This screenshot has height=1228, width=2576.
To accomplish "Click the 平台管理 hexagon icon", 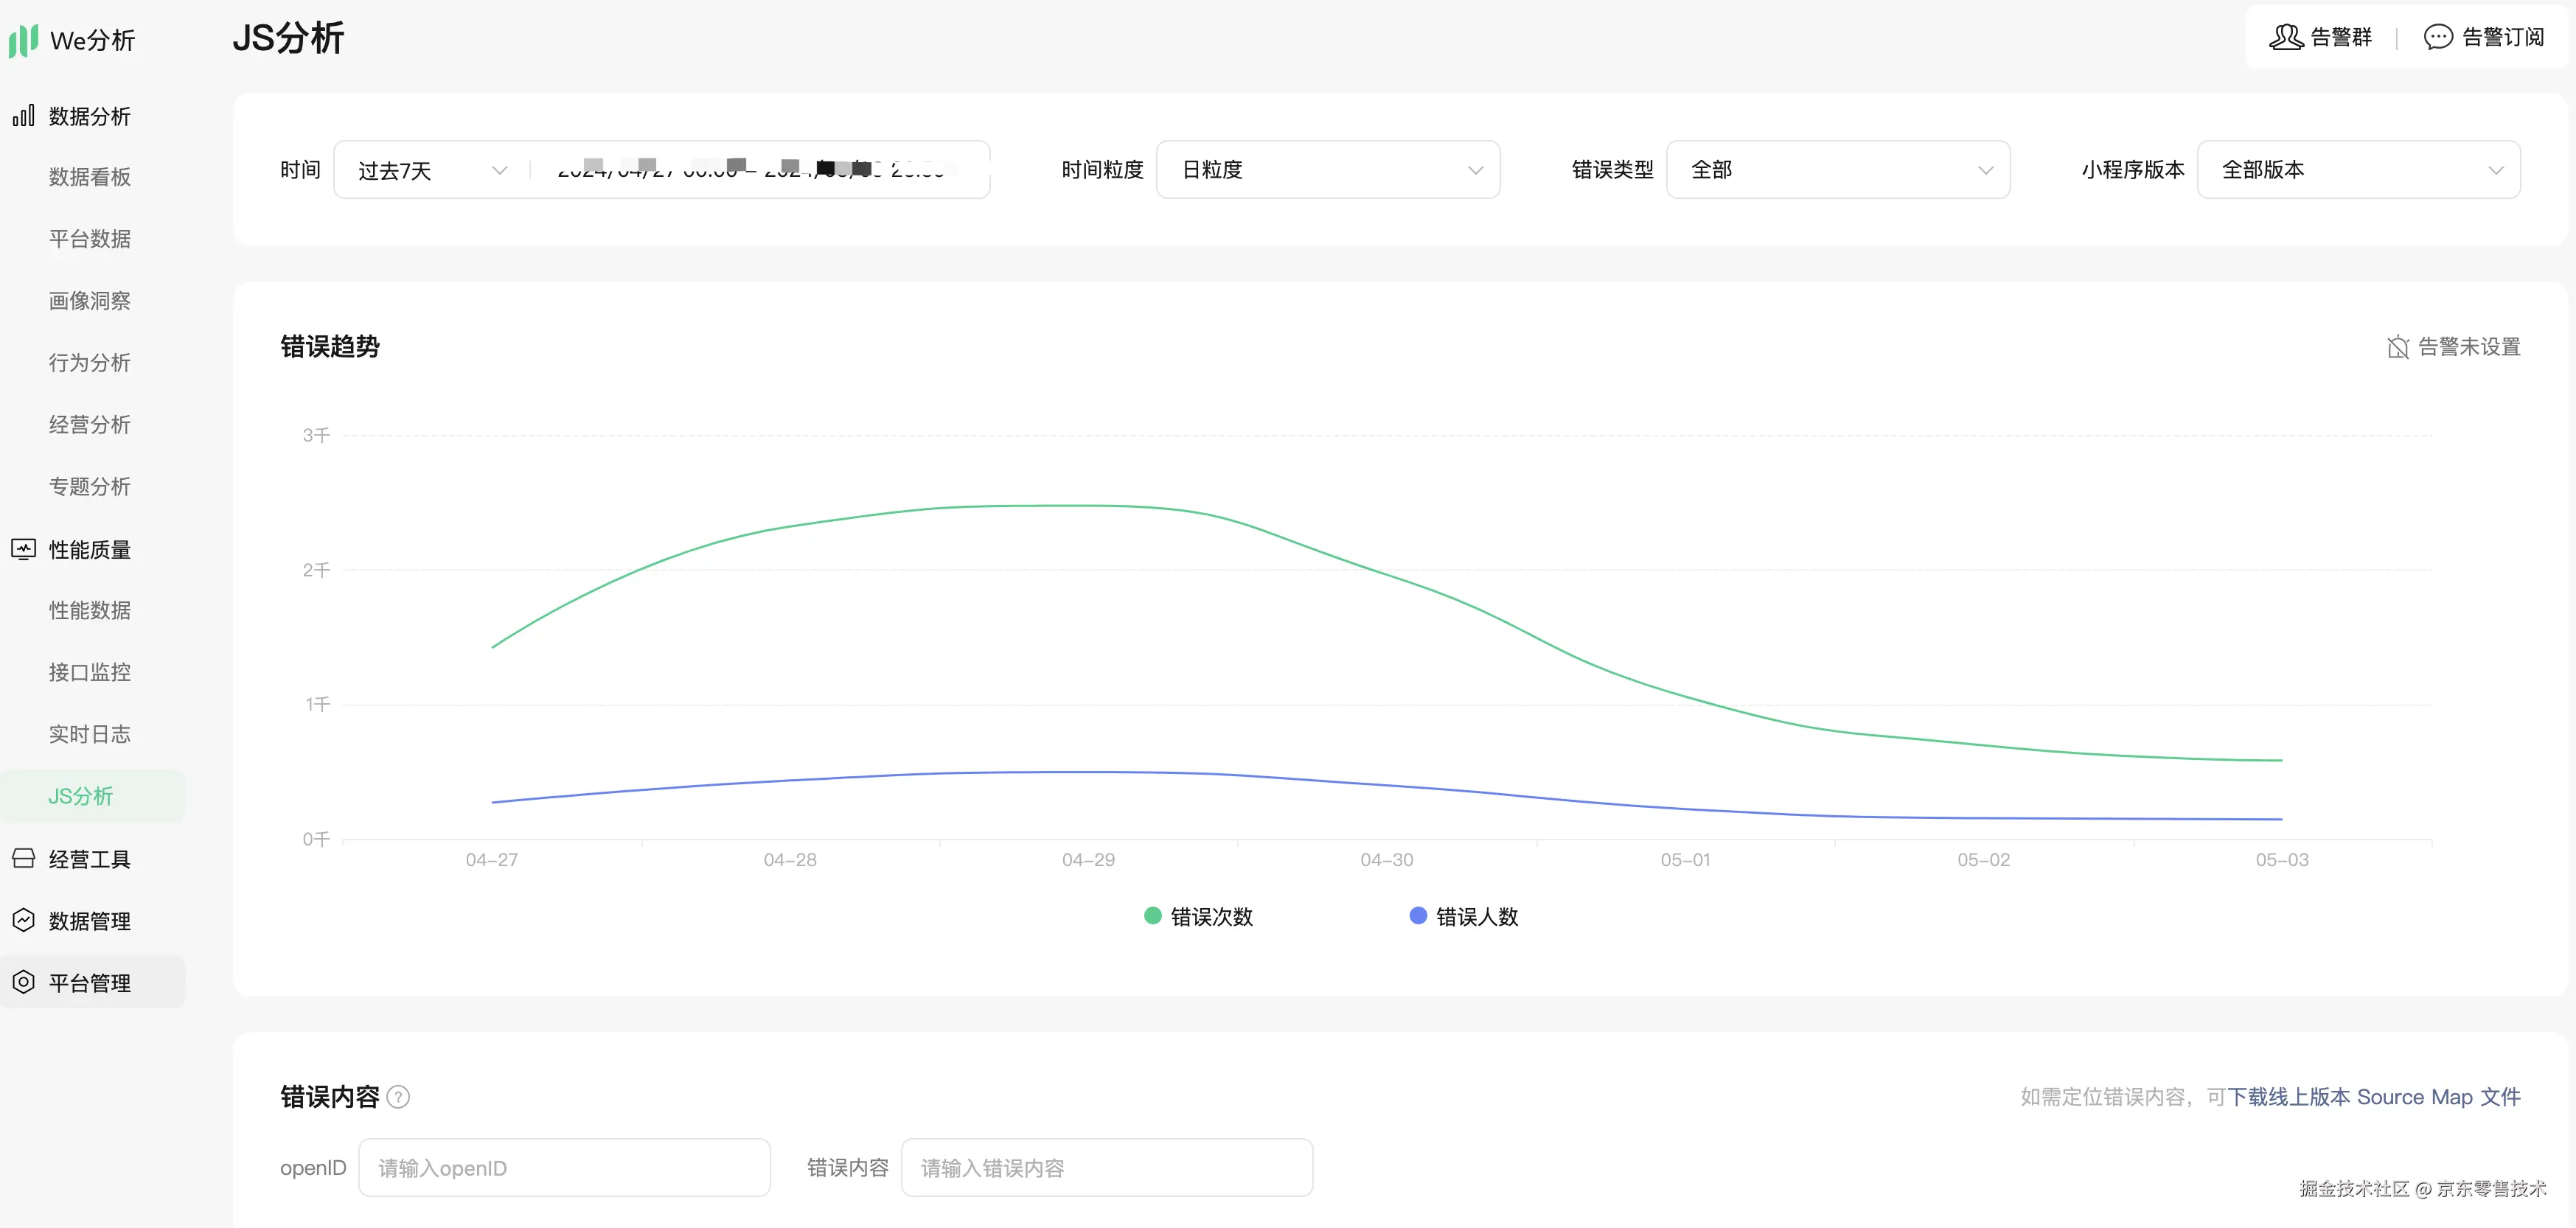I will tap(23, 983).
